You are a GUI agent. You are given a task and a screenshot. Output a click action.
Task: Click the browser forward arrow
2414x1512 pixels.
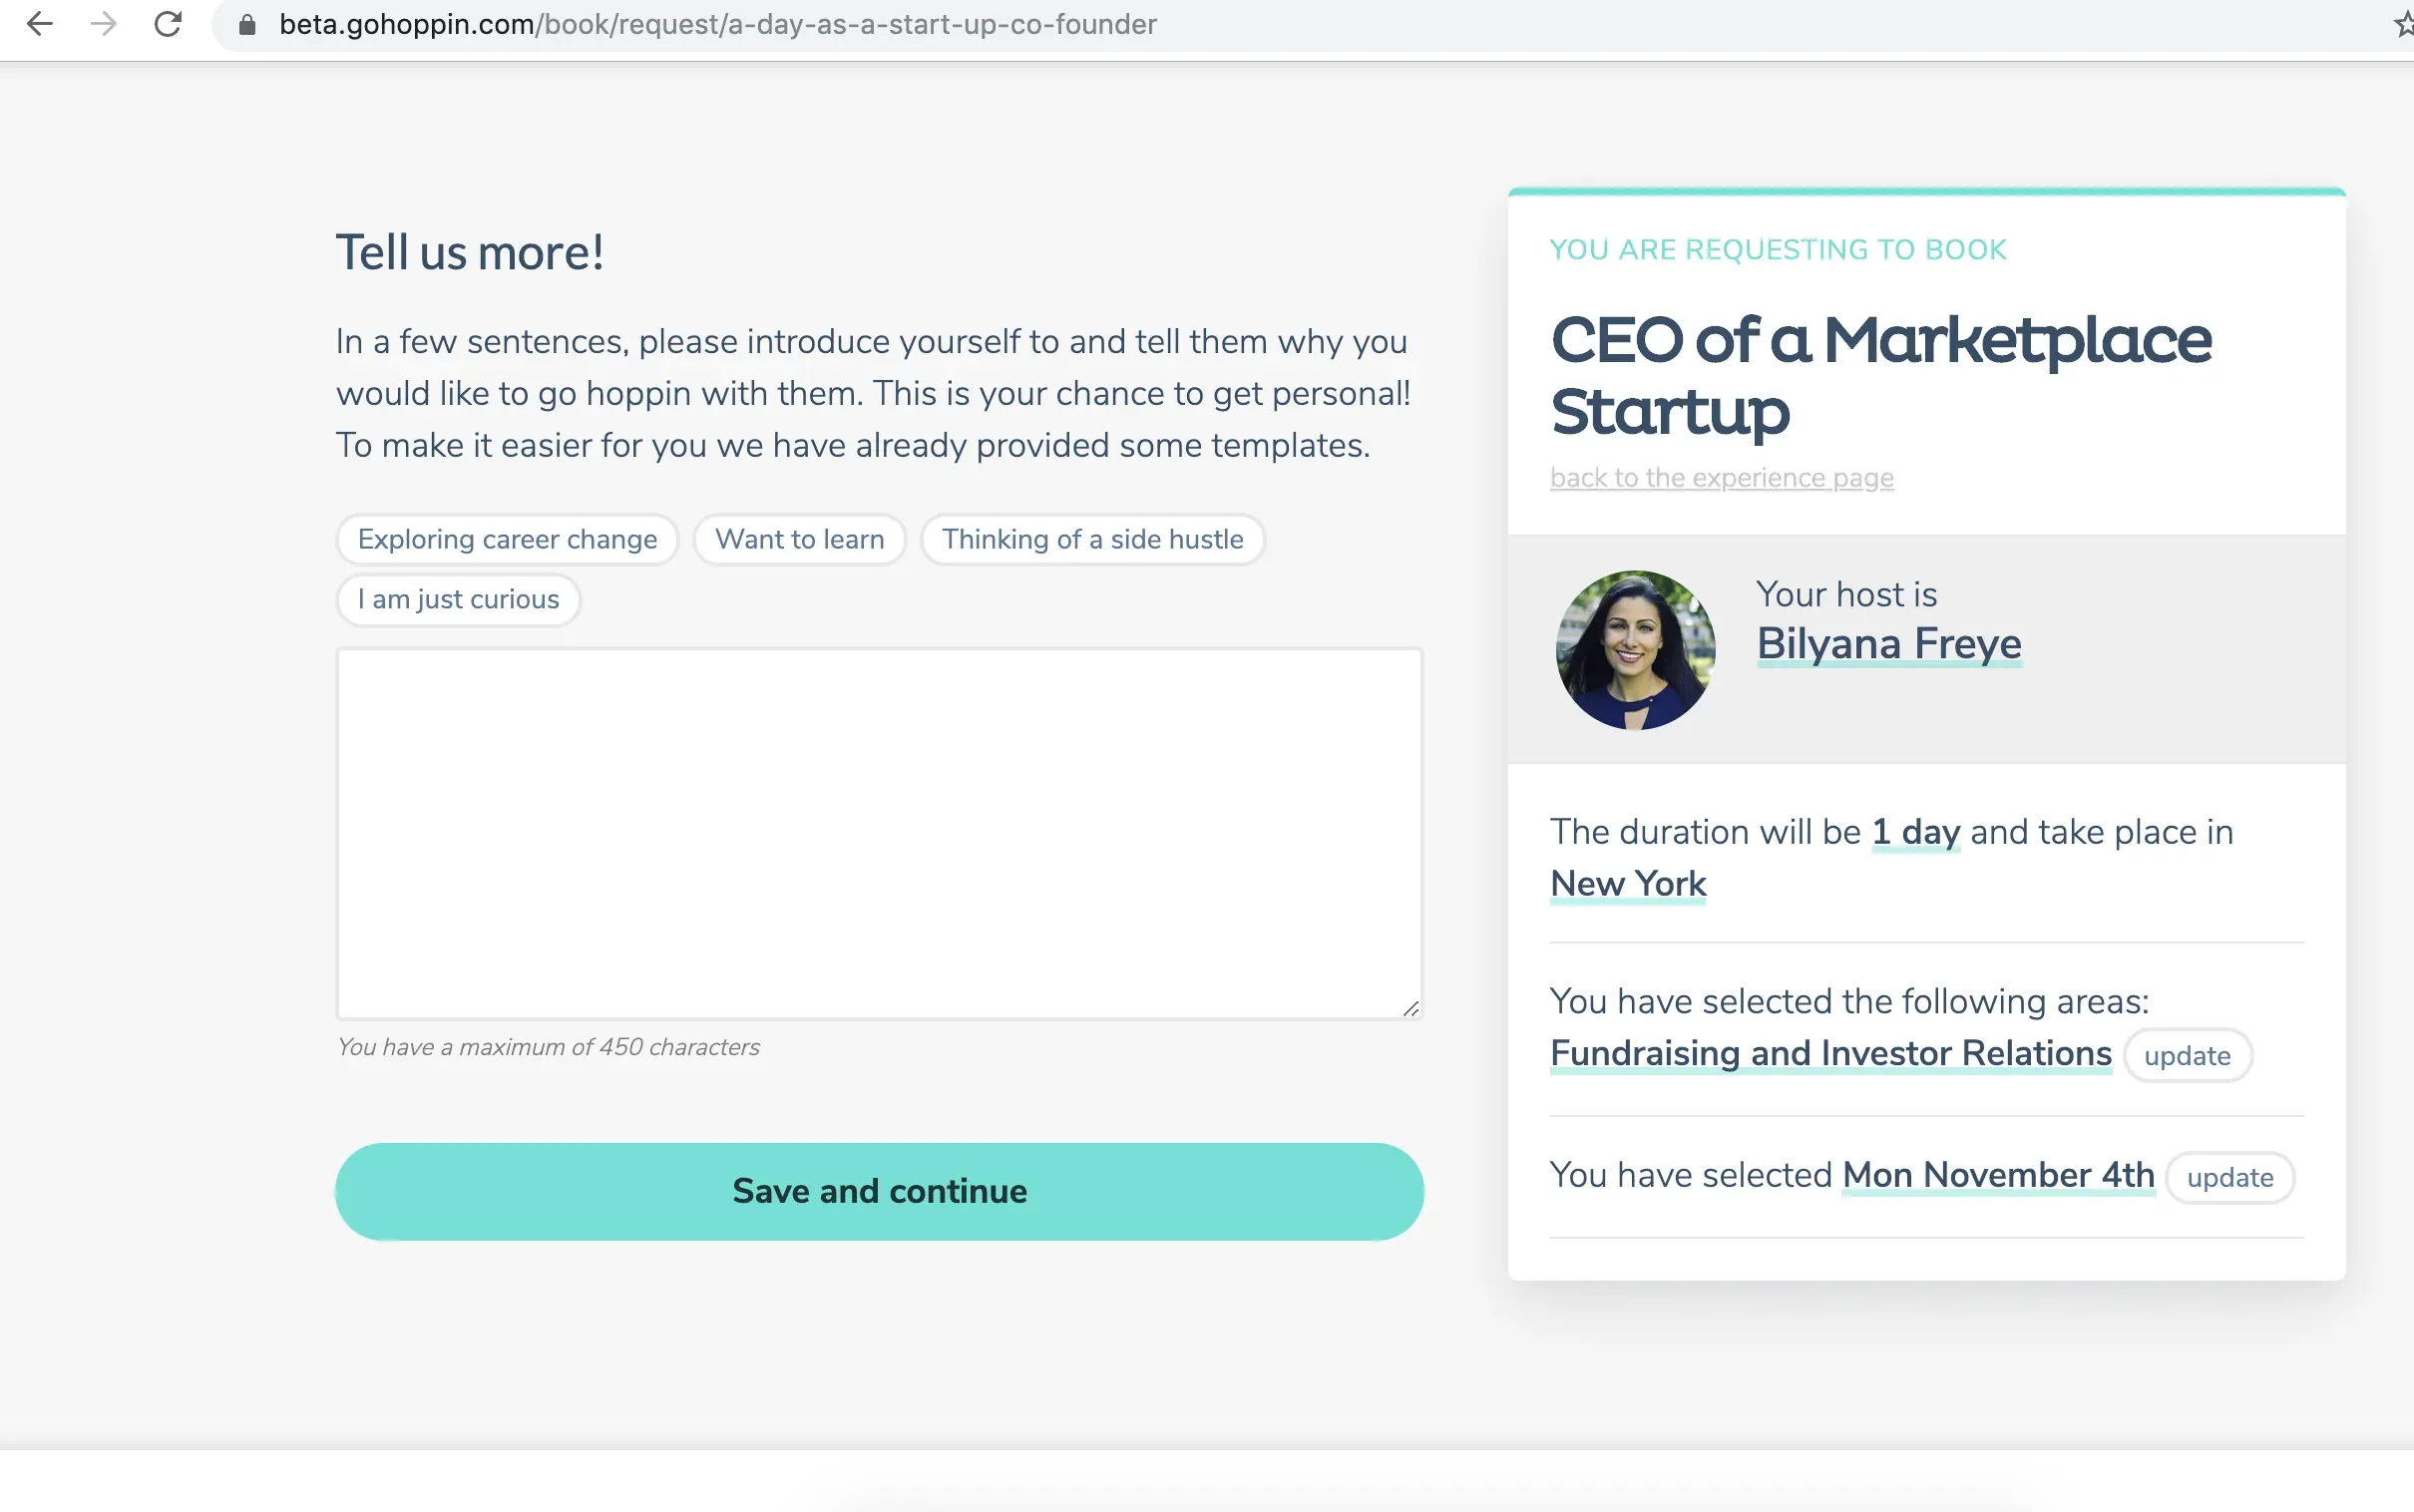pyautogui.click(x=104, y=24)
